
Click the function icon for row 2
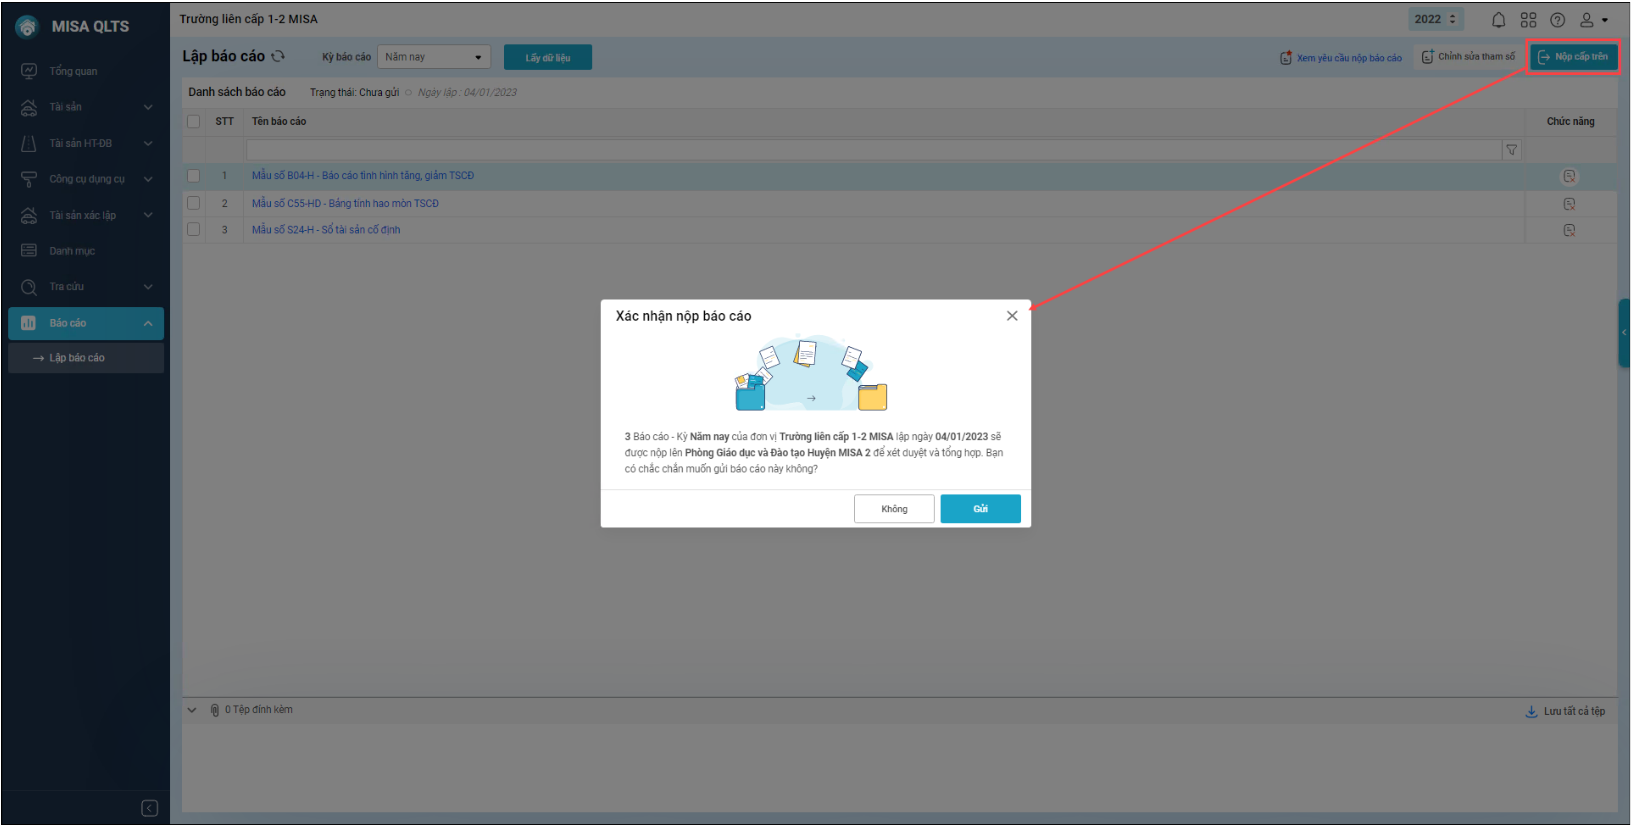coord(1569,204)
